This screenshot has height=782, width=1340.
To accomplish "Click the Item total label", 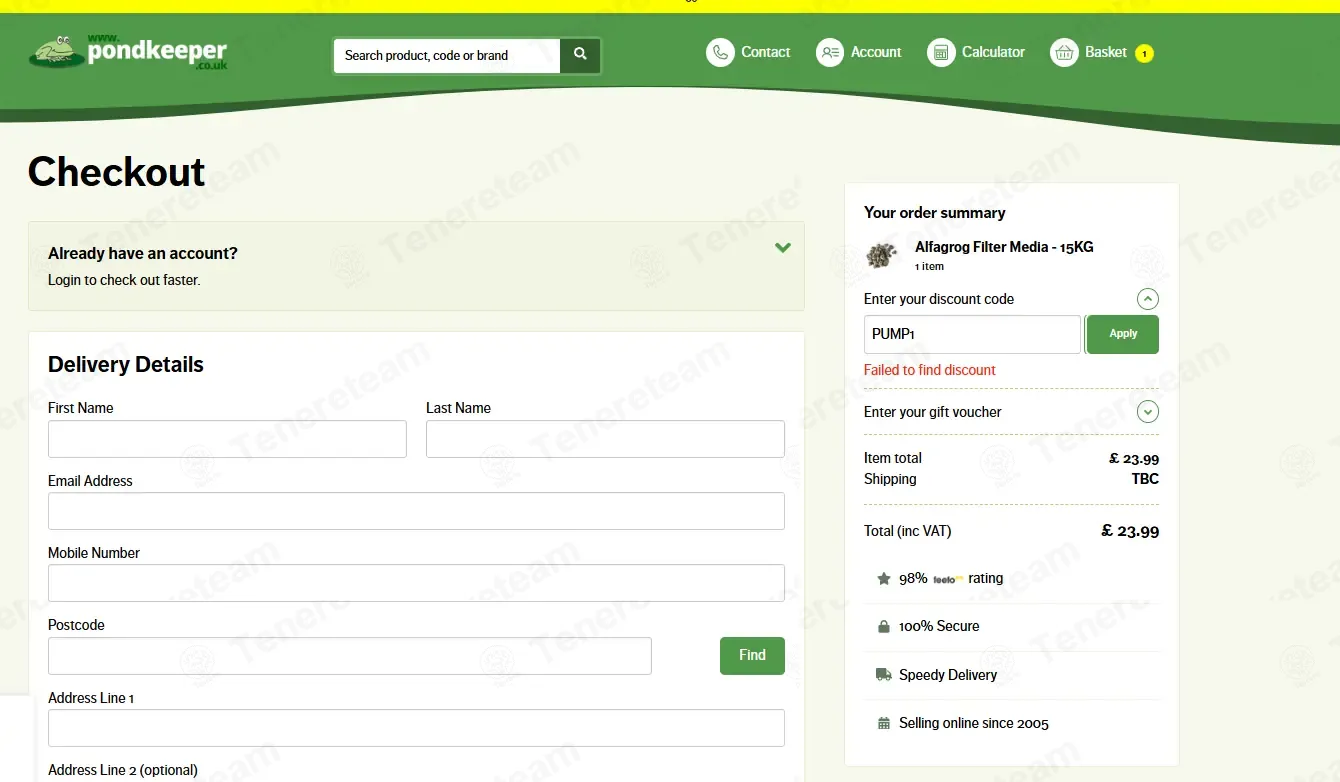I will pos(893,458).
